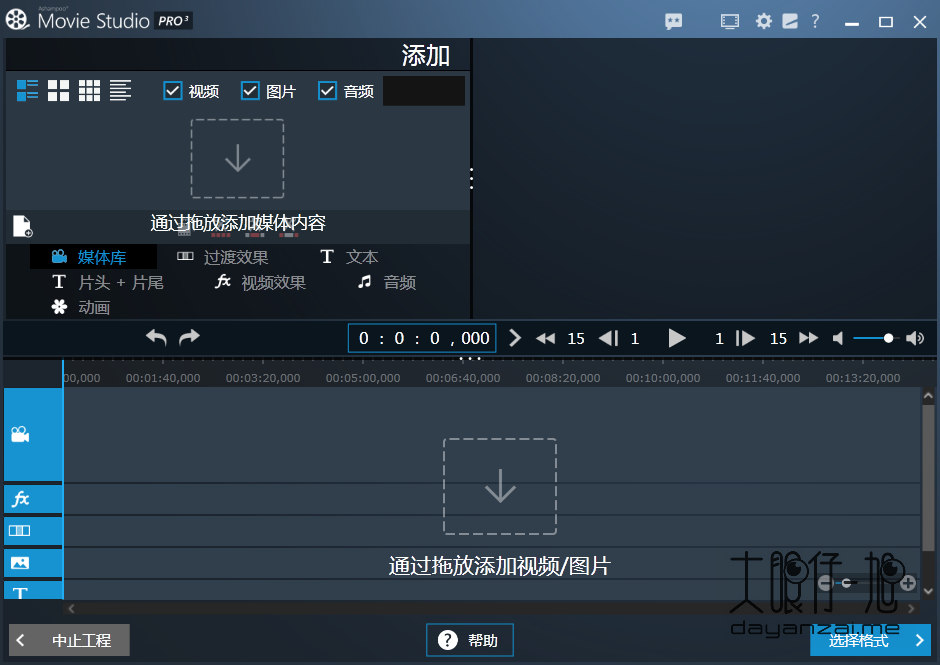Open the 过渡效果 transitions tab

click(223, 257)
